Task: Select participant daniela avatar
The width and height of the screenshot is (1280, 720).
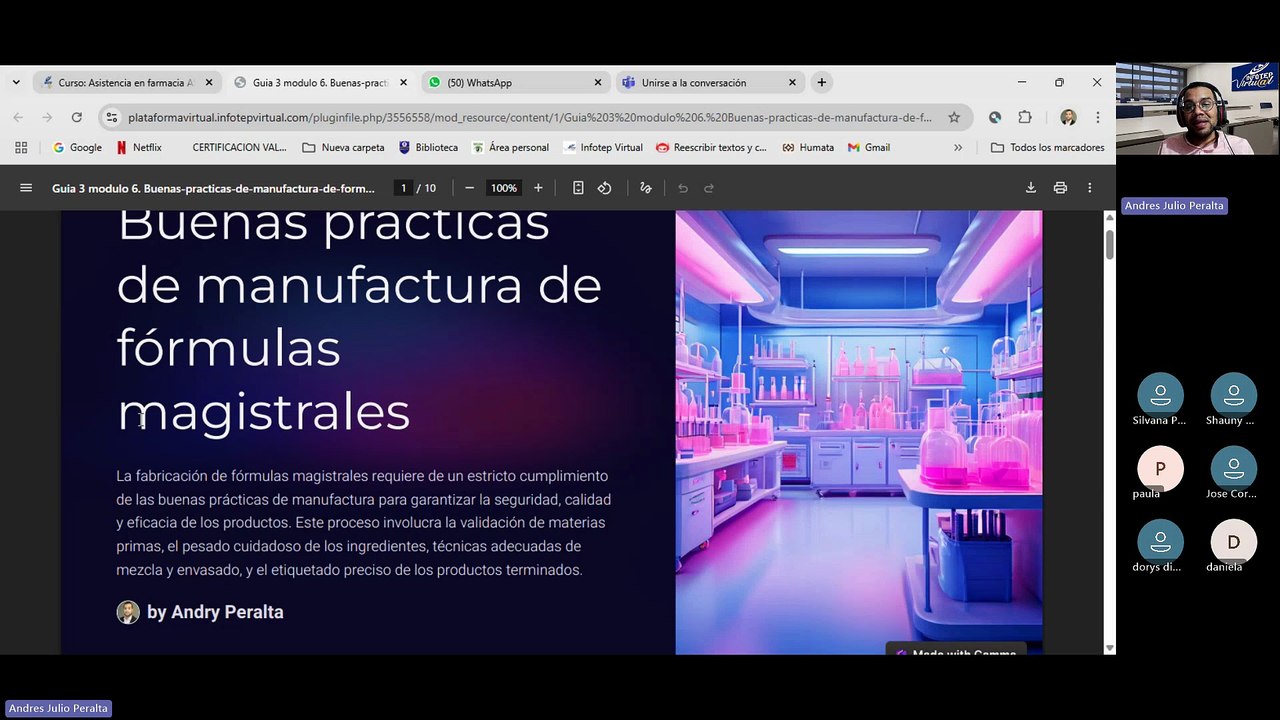Action: tap(1233, 542)
